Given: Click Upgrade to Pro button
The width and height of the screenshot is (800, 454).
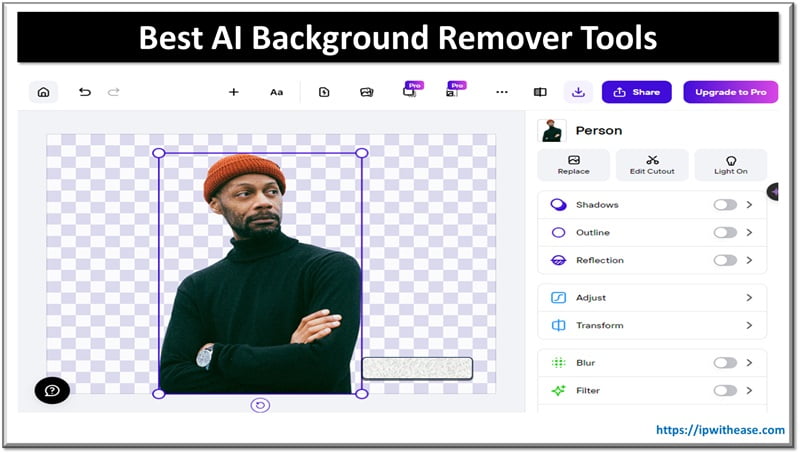Looking at the screenshot, I should [x=731, y=92].
